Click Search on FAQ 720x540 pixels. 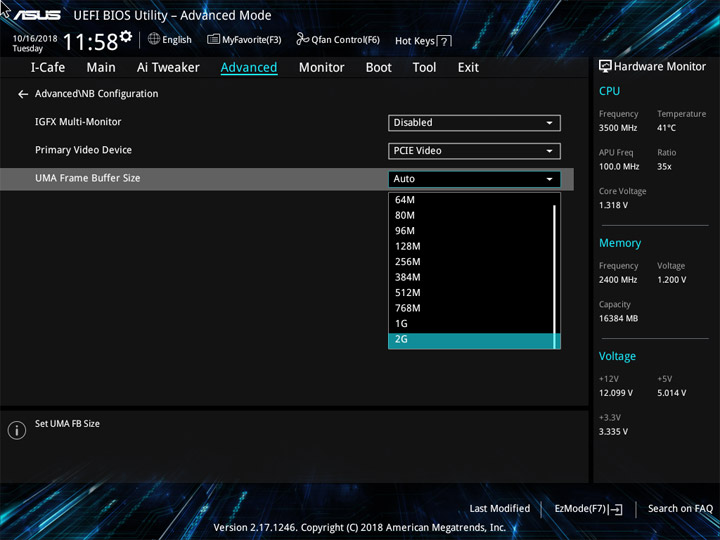(x=680, y=509)
